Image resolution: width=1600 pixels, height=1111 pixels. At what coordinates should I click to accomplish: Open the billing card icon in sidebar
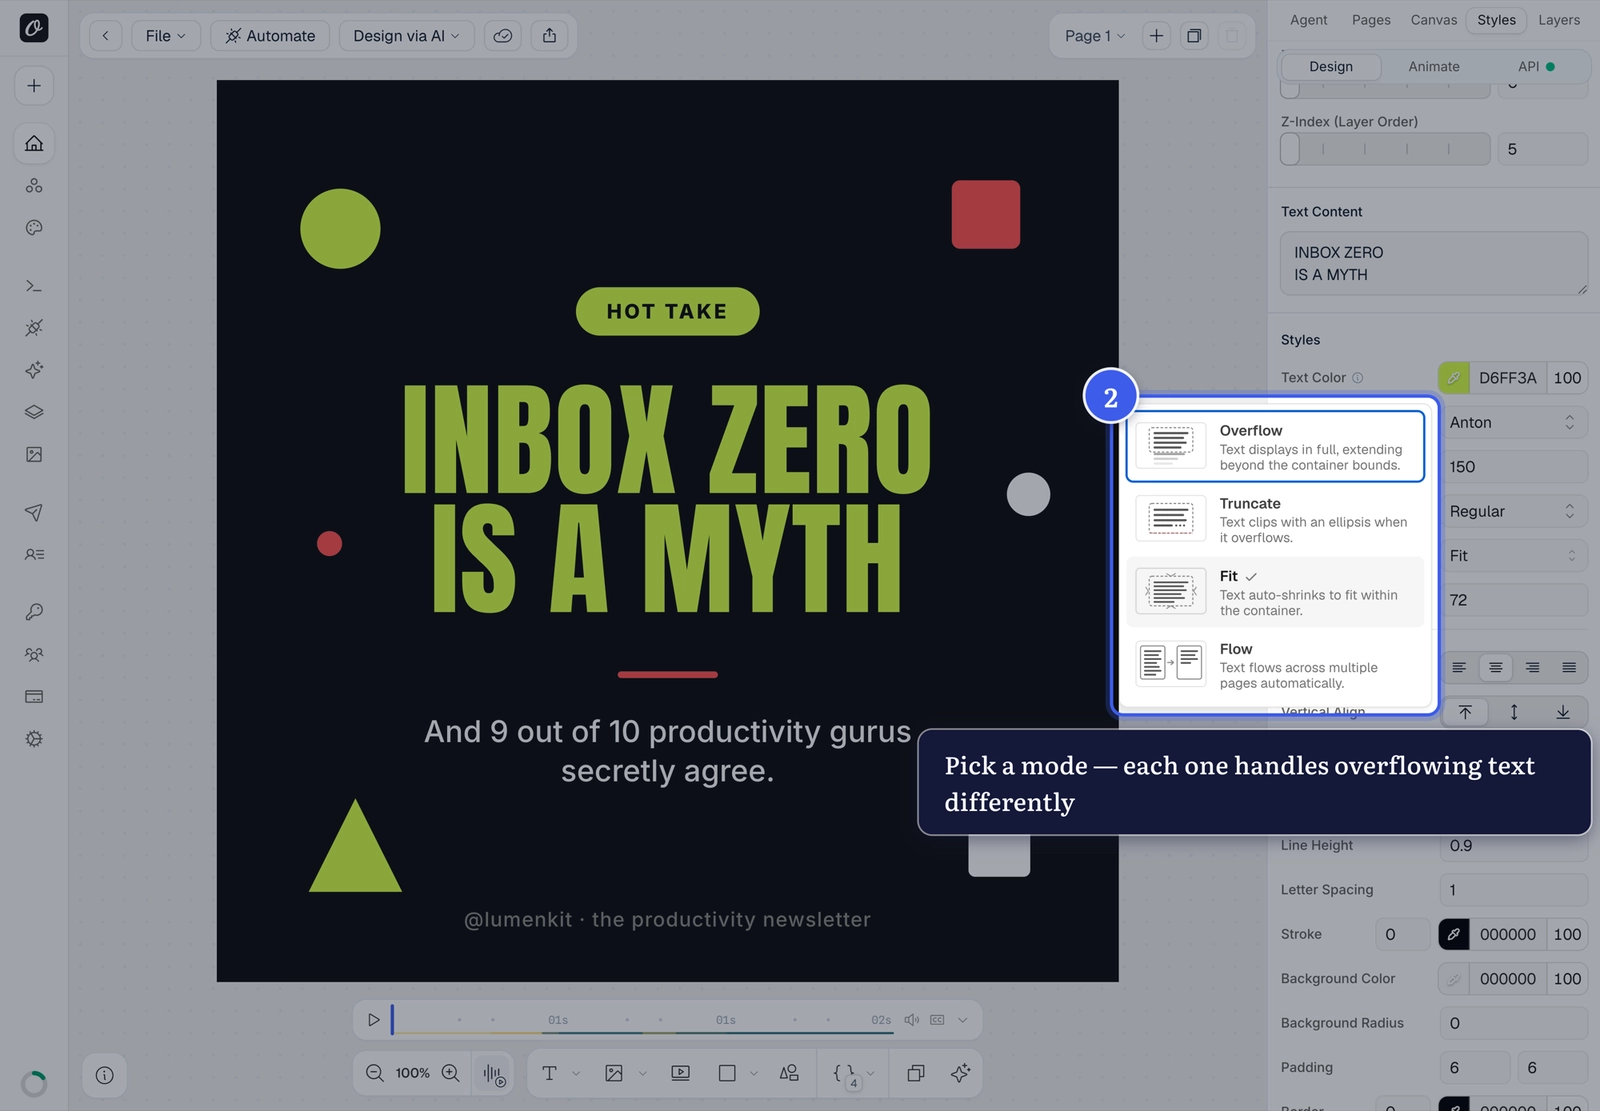(x=34, y=696)
